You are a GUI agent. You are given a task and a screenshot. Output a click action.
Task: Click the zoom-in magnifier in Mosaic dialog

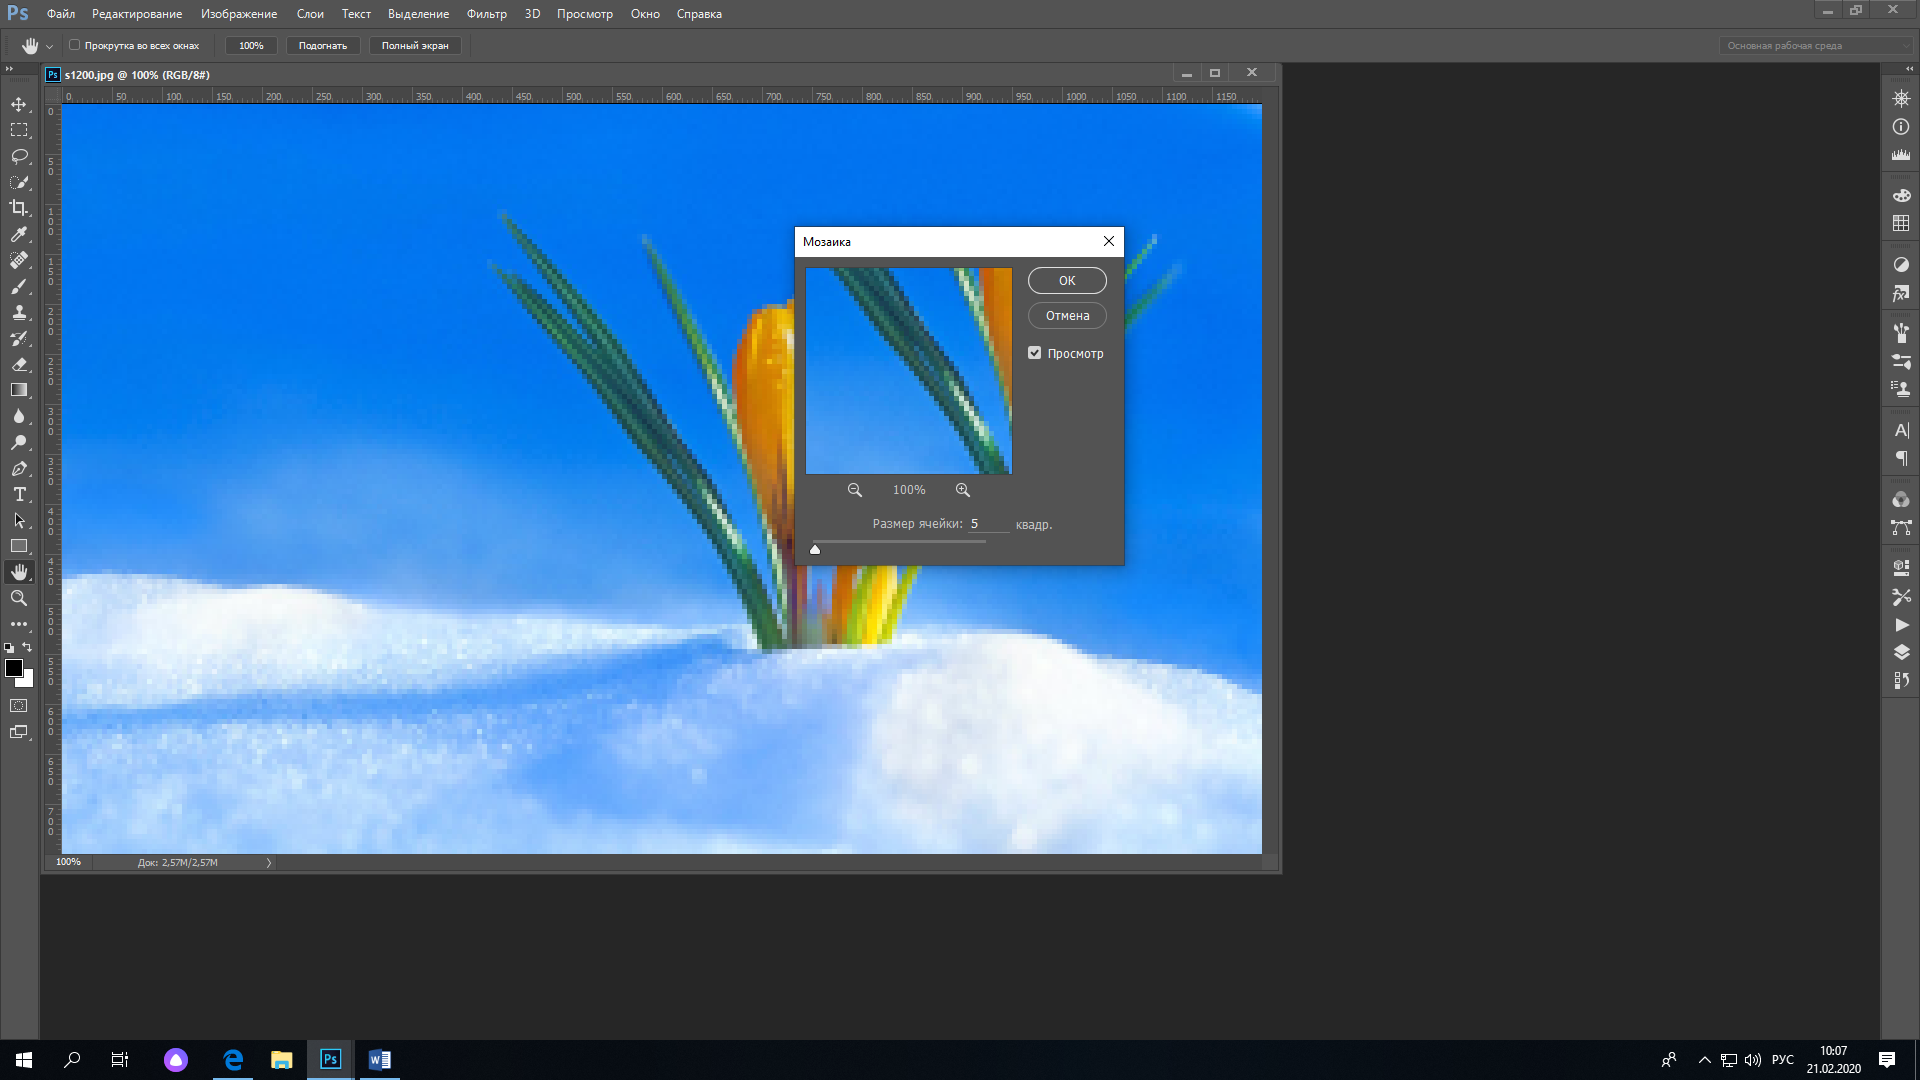(x=962, y=490)
